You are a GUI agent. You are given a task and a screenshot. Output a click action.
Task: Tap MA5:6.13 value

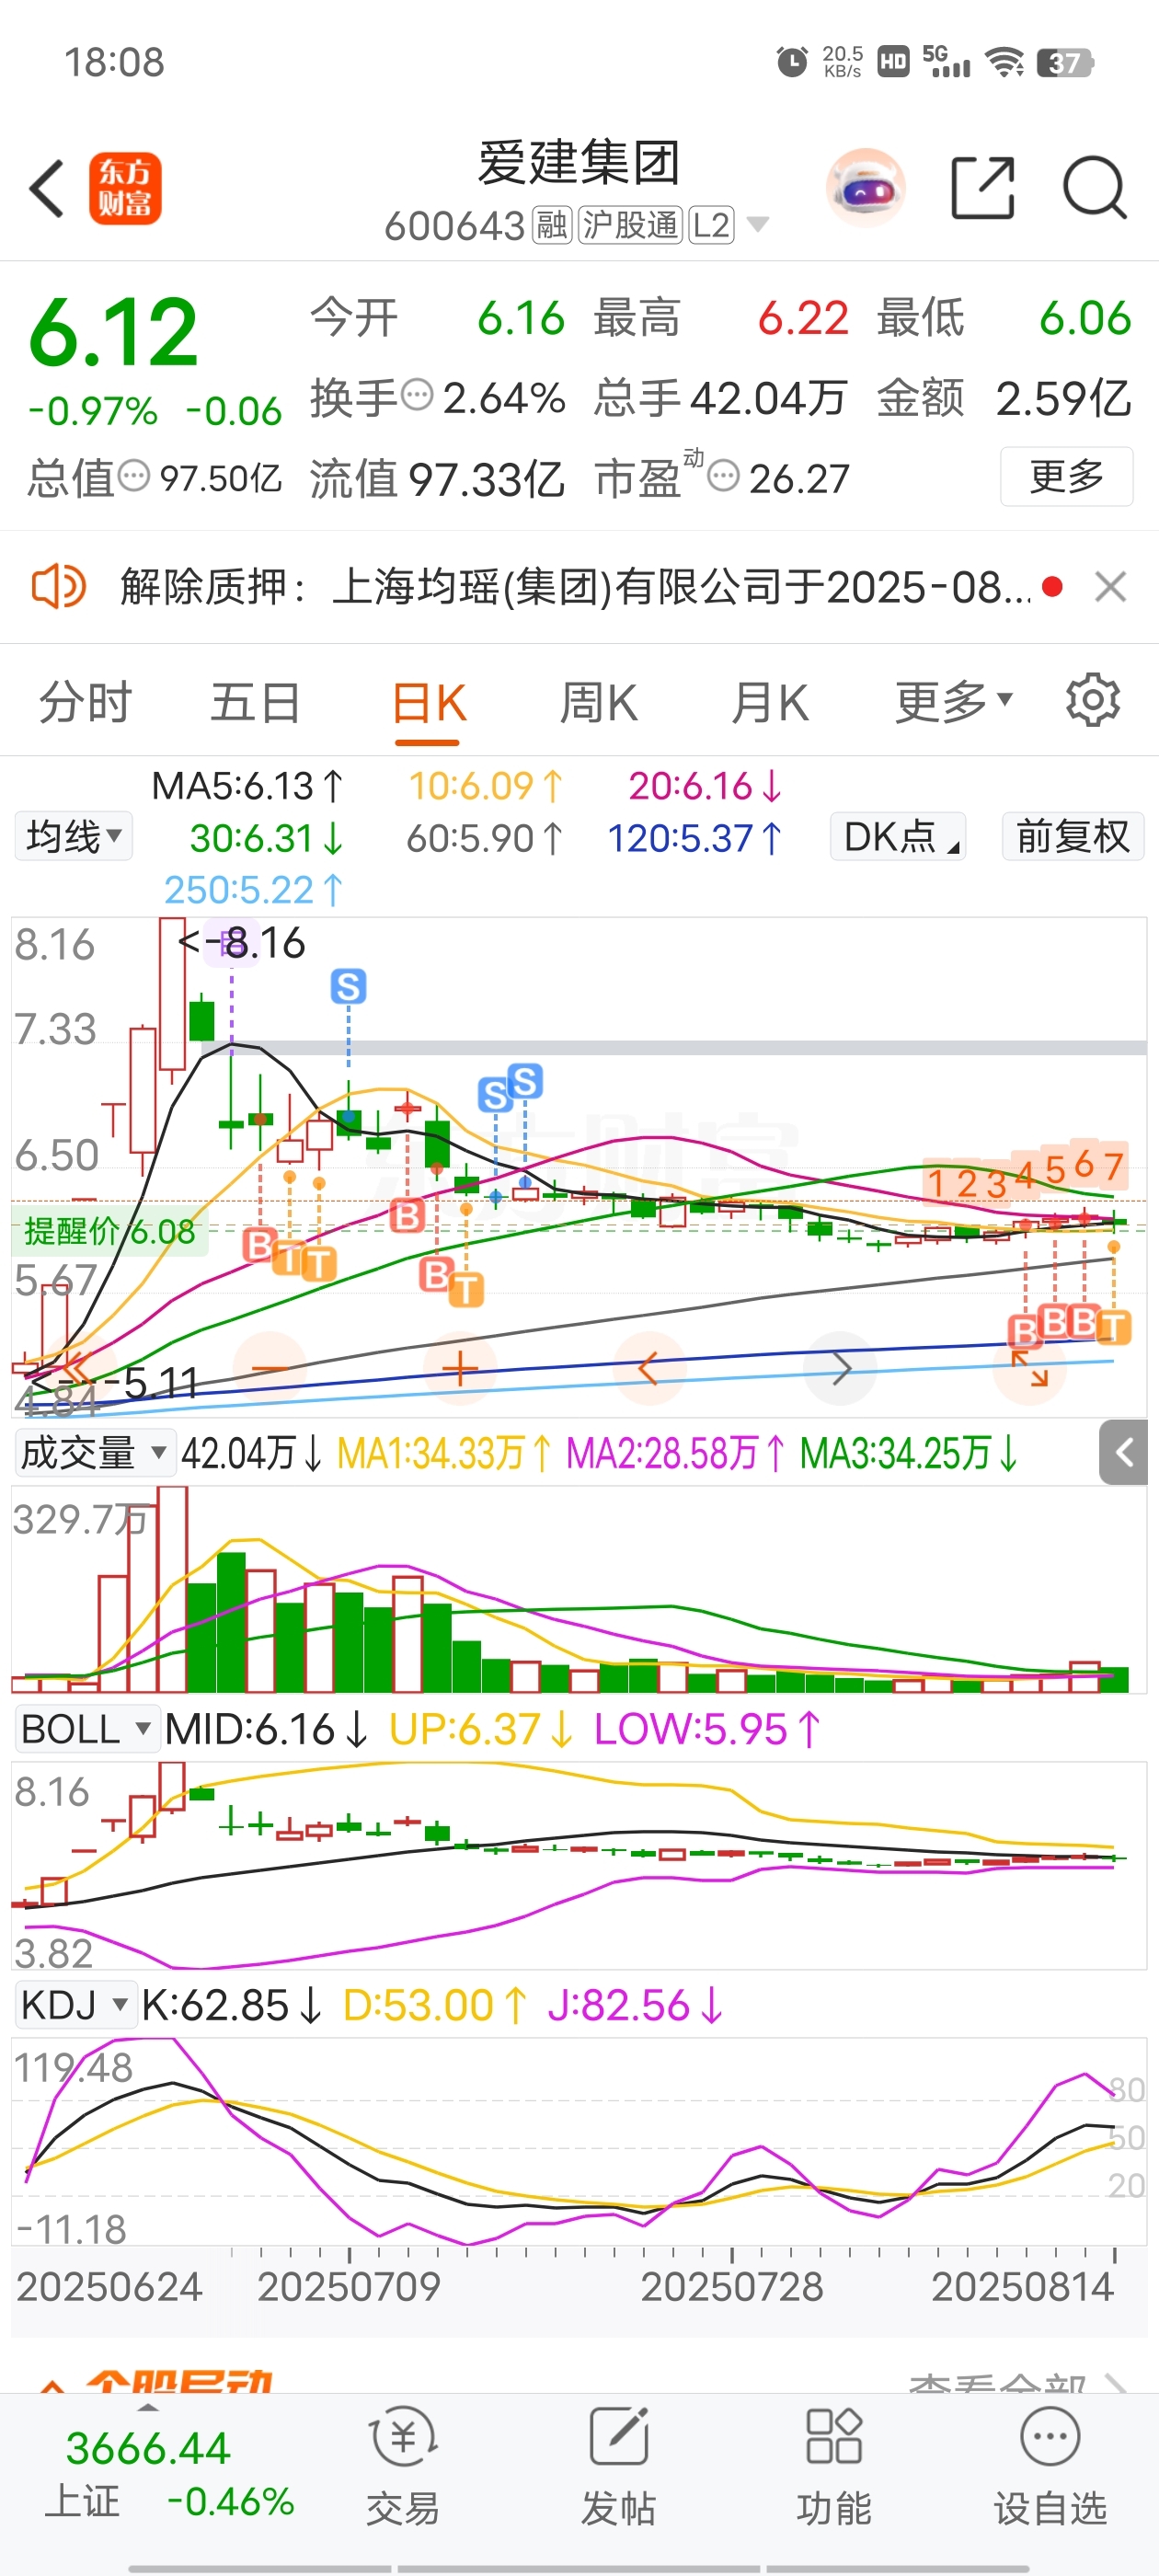248,786
